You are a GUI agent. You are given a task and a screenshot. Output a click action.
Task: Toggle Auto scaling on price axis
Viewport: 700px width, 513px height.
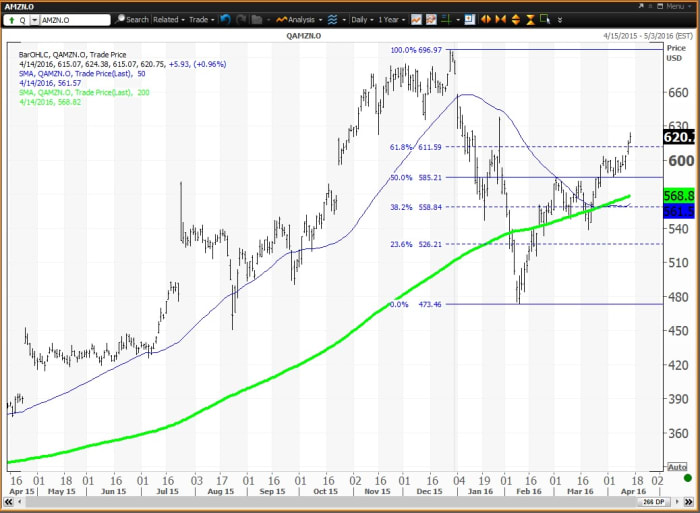(678, 467)
